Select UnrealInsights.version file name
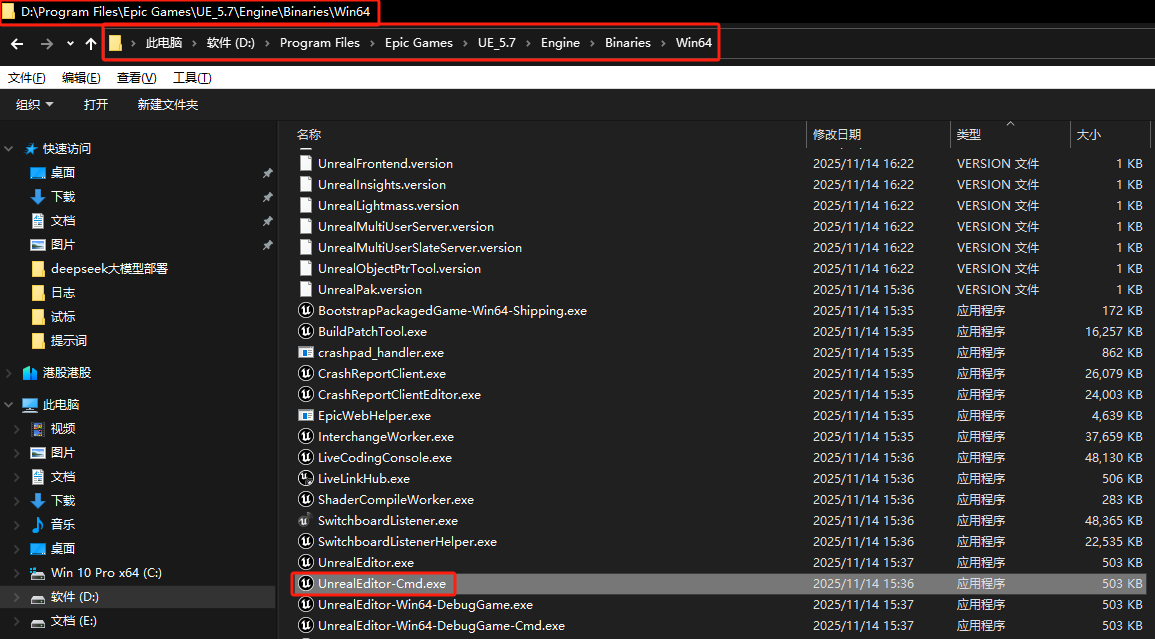 tap(382, 185)
